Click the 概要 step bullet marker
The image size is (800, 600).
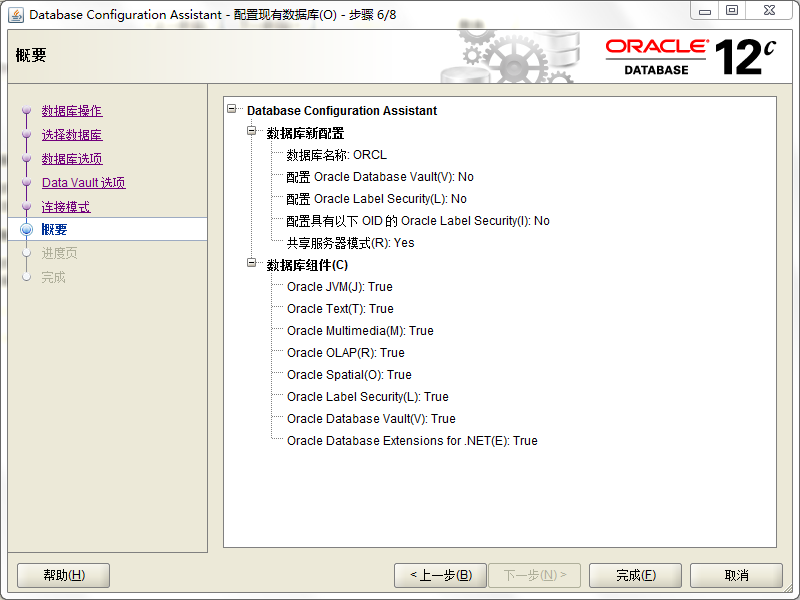click(27, 229)
